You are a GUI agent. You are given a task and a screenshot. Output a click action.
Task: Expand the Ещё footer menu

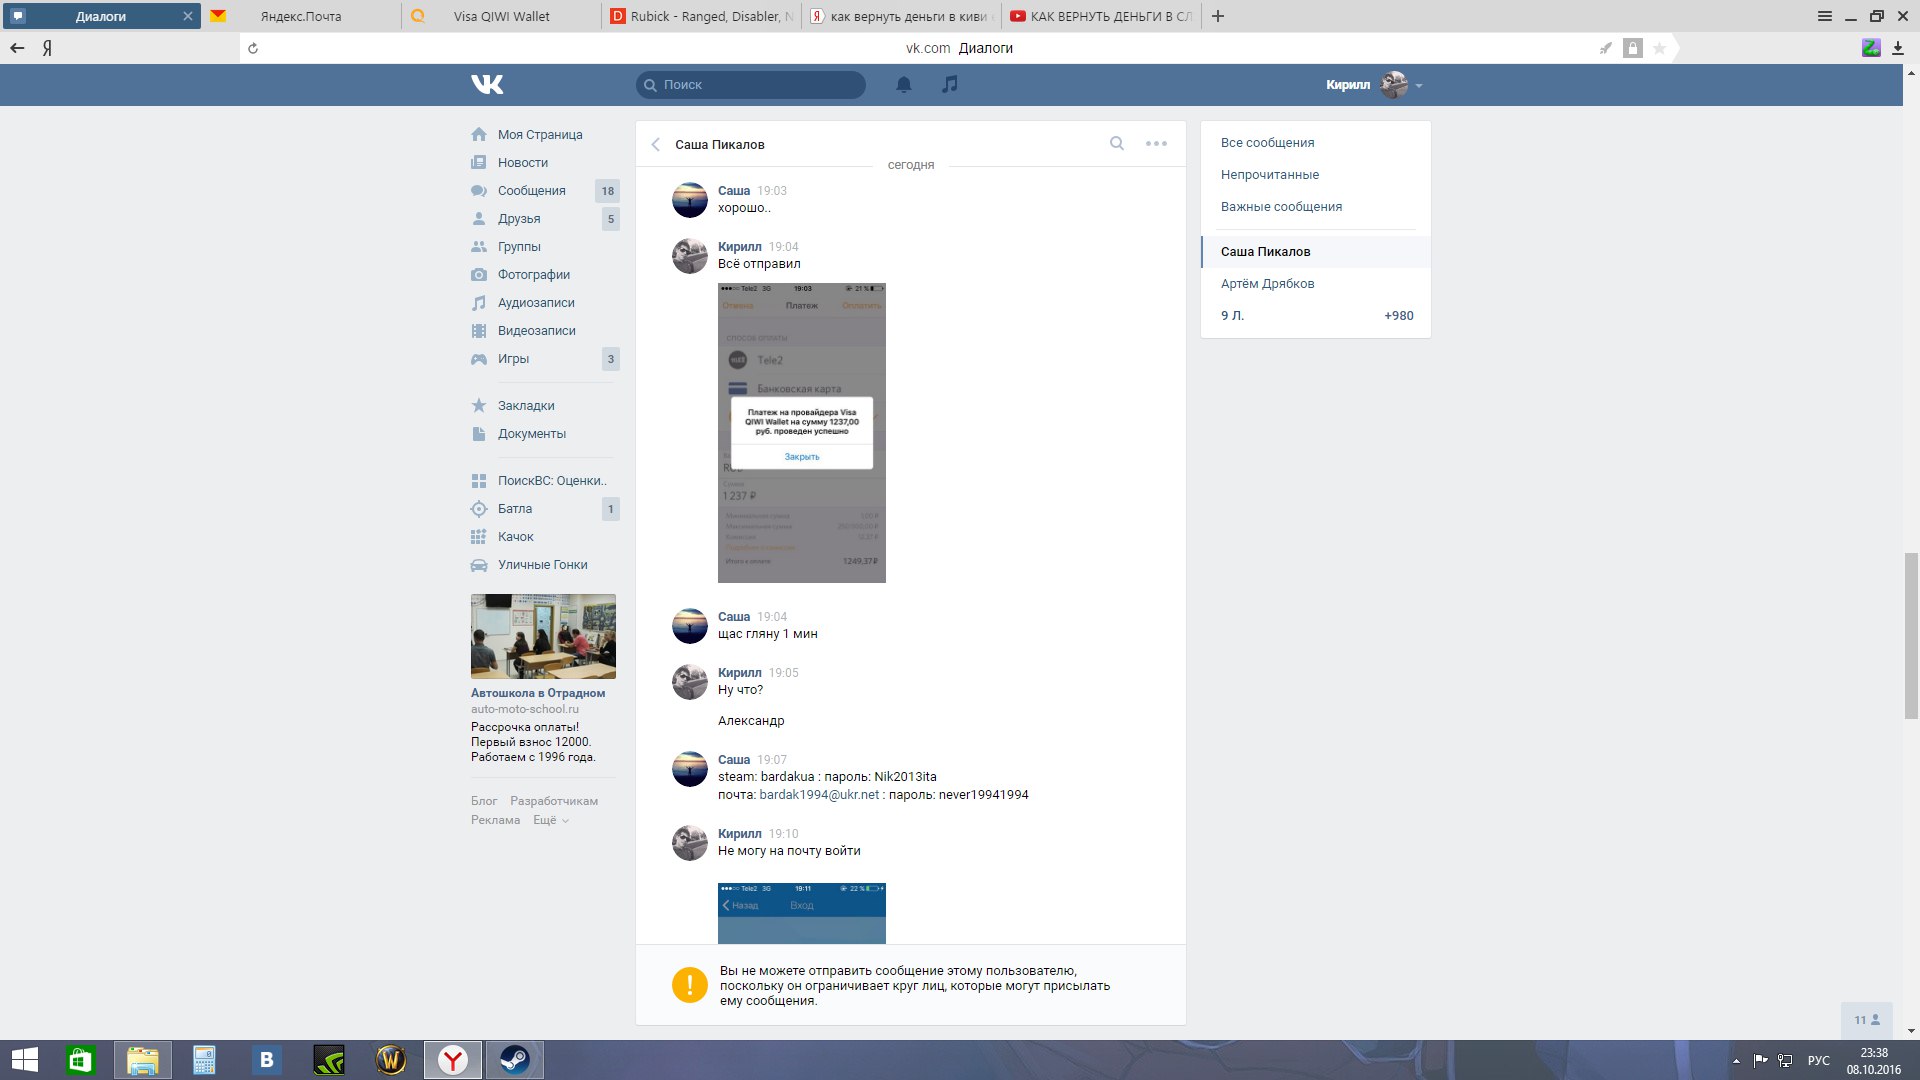[551, 820]
